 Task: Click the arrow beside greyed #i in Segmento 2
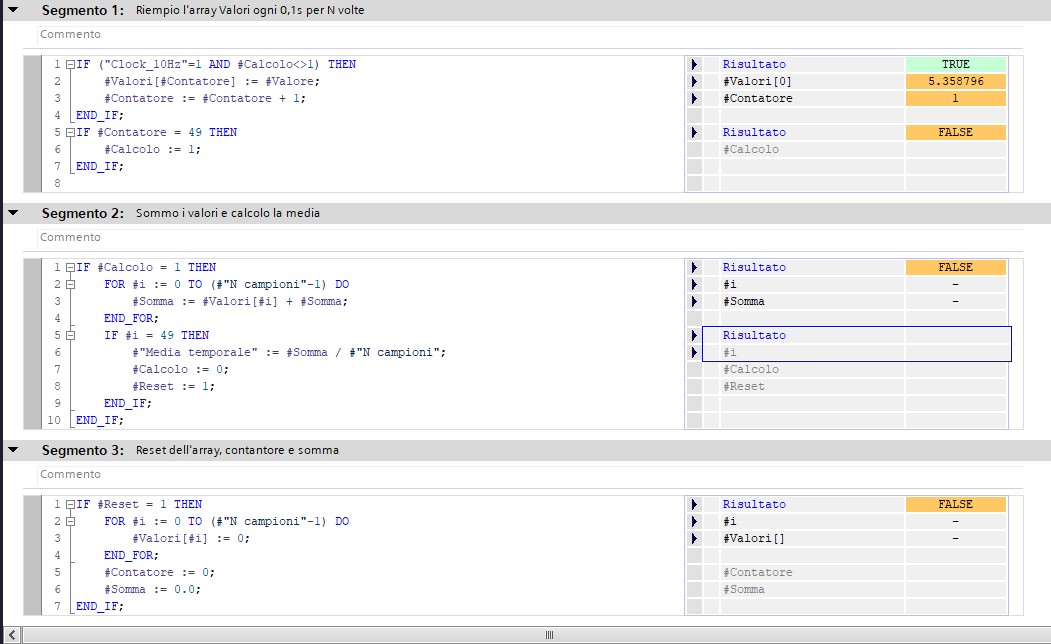pyautogui.click(x=694, y=352)
